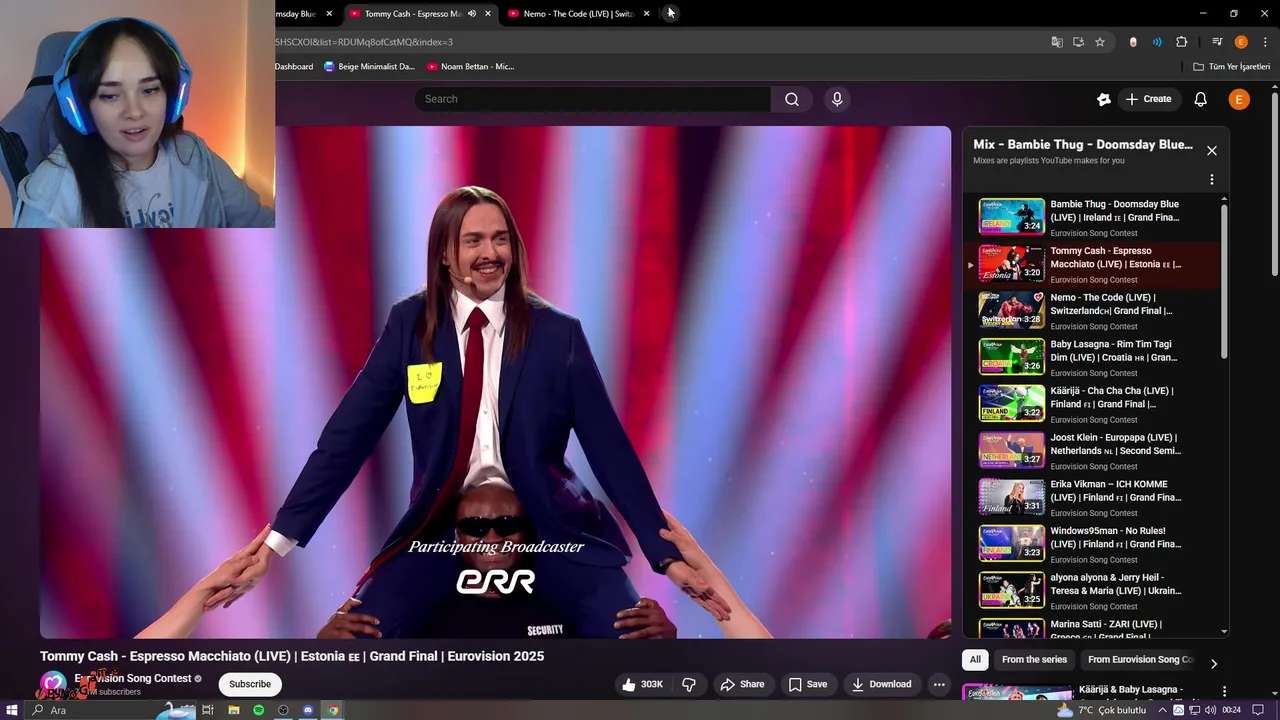Viewport: 1280px width, 720px height.
Task: Download the video
Action: click(881, 684)
